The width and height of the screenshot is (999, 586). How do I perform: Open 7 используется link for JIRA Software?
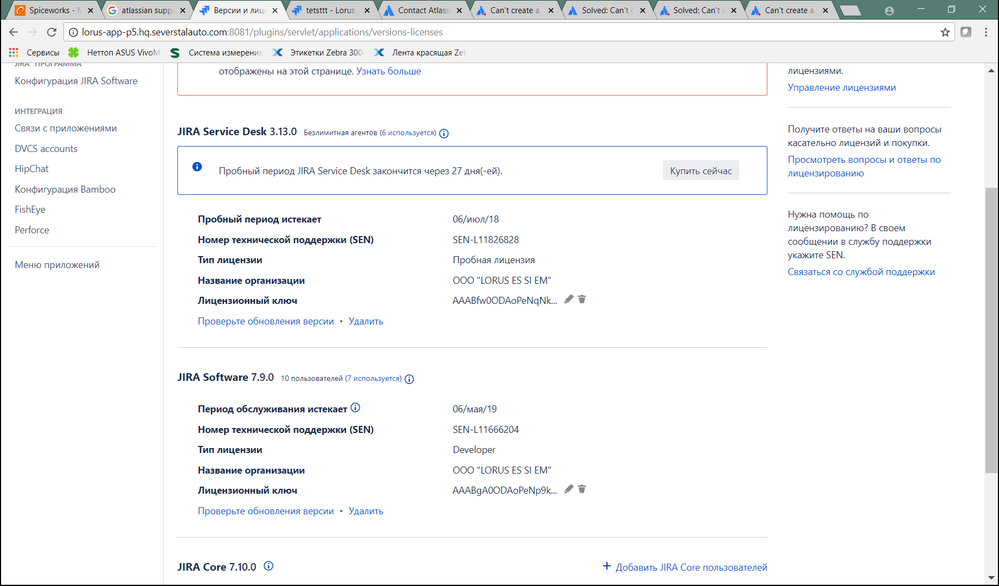point(374,378)
